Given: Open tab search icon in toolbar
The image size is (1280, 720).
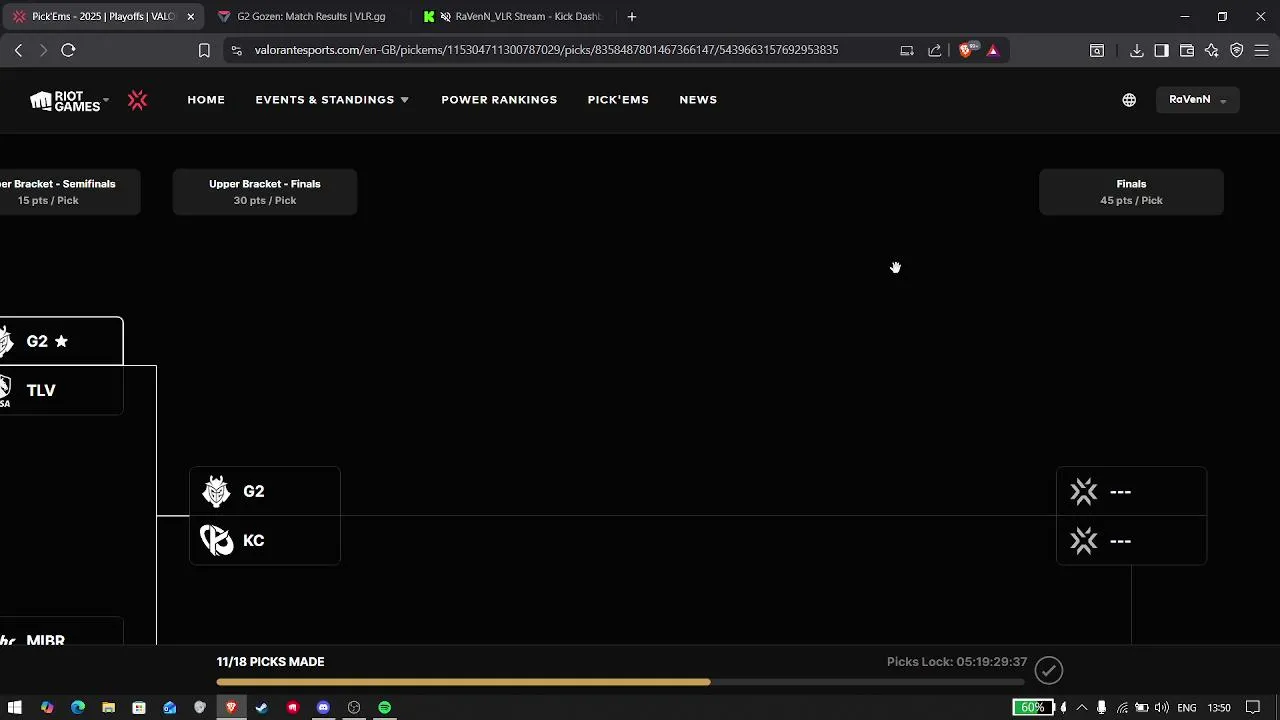Looking at the screenshot, I should [1097, 50].
